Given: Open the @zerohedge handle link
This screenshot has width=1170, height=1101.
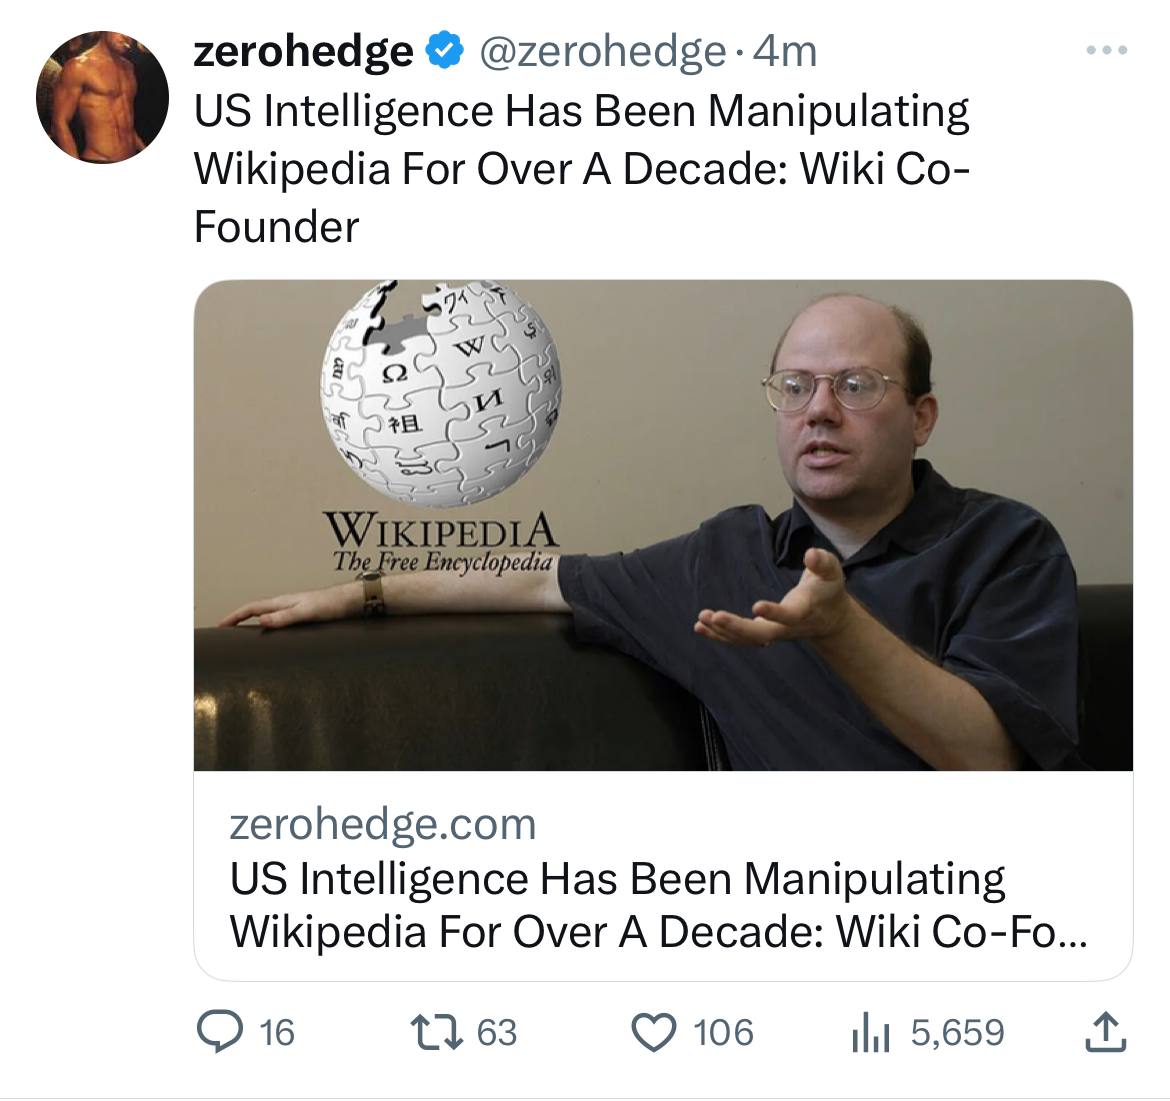Looking at the screenshot, I should click(x=602, y=52).
